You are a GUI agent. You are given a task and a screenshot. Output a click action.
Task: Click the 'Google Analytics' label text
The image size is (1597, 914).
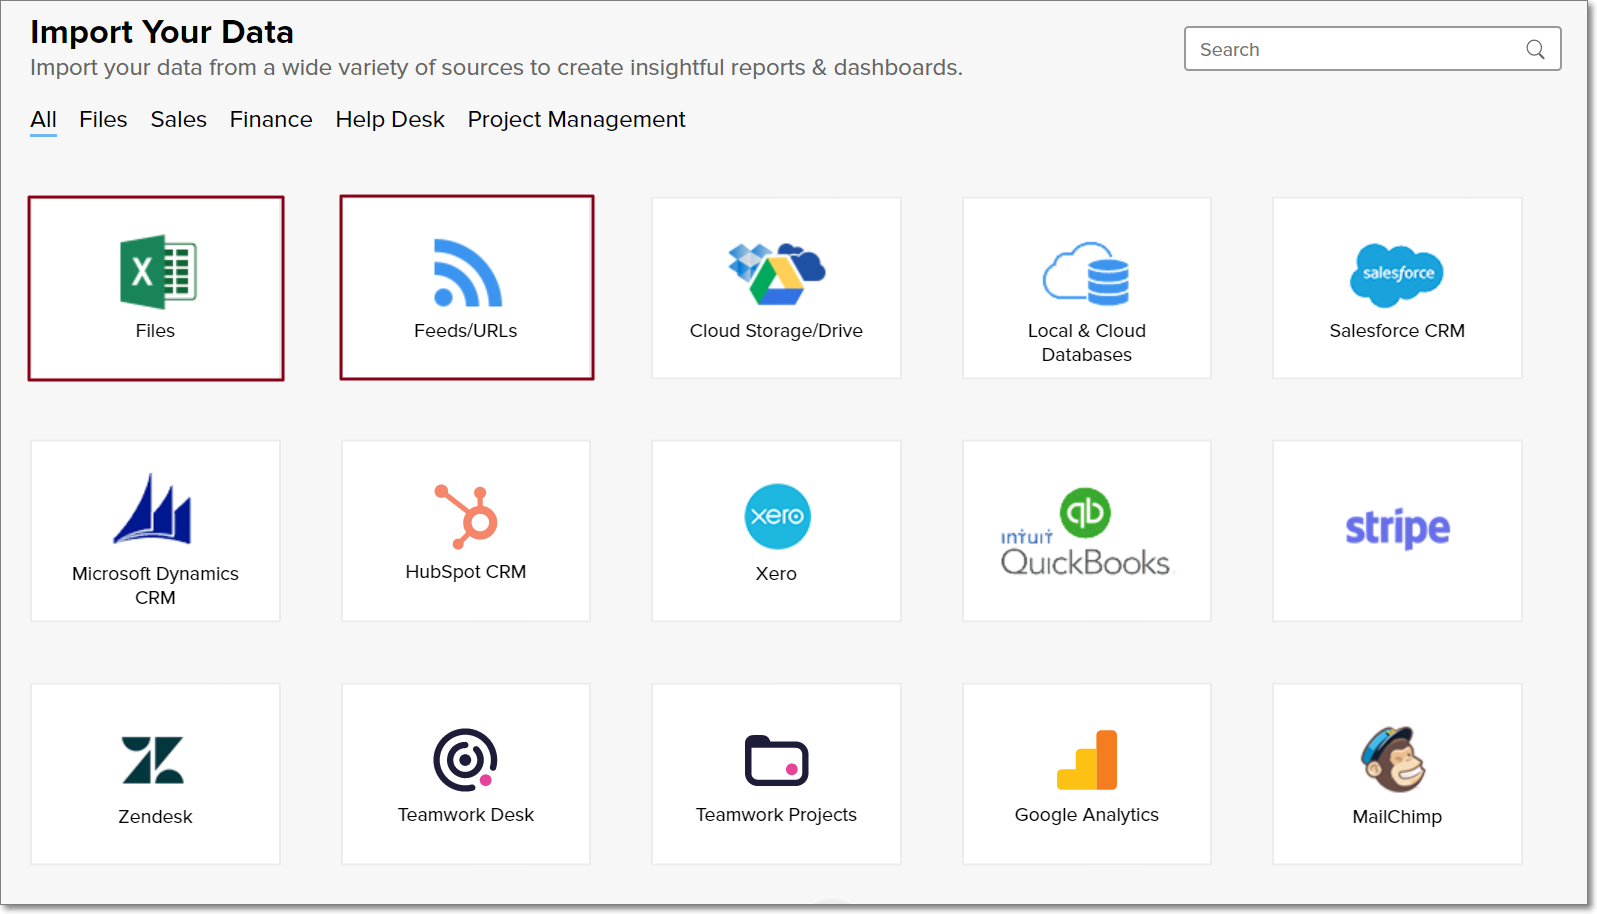coord(1087,815)
